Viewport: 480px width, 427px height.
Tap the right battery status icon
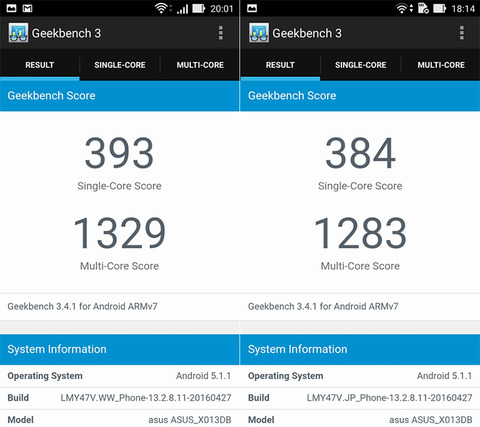click(x=440, y=8)
